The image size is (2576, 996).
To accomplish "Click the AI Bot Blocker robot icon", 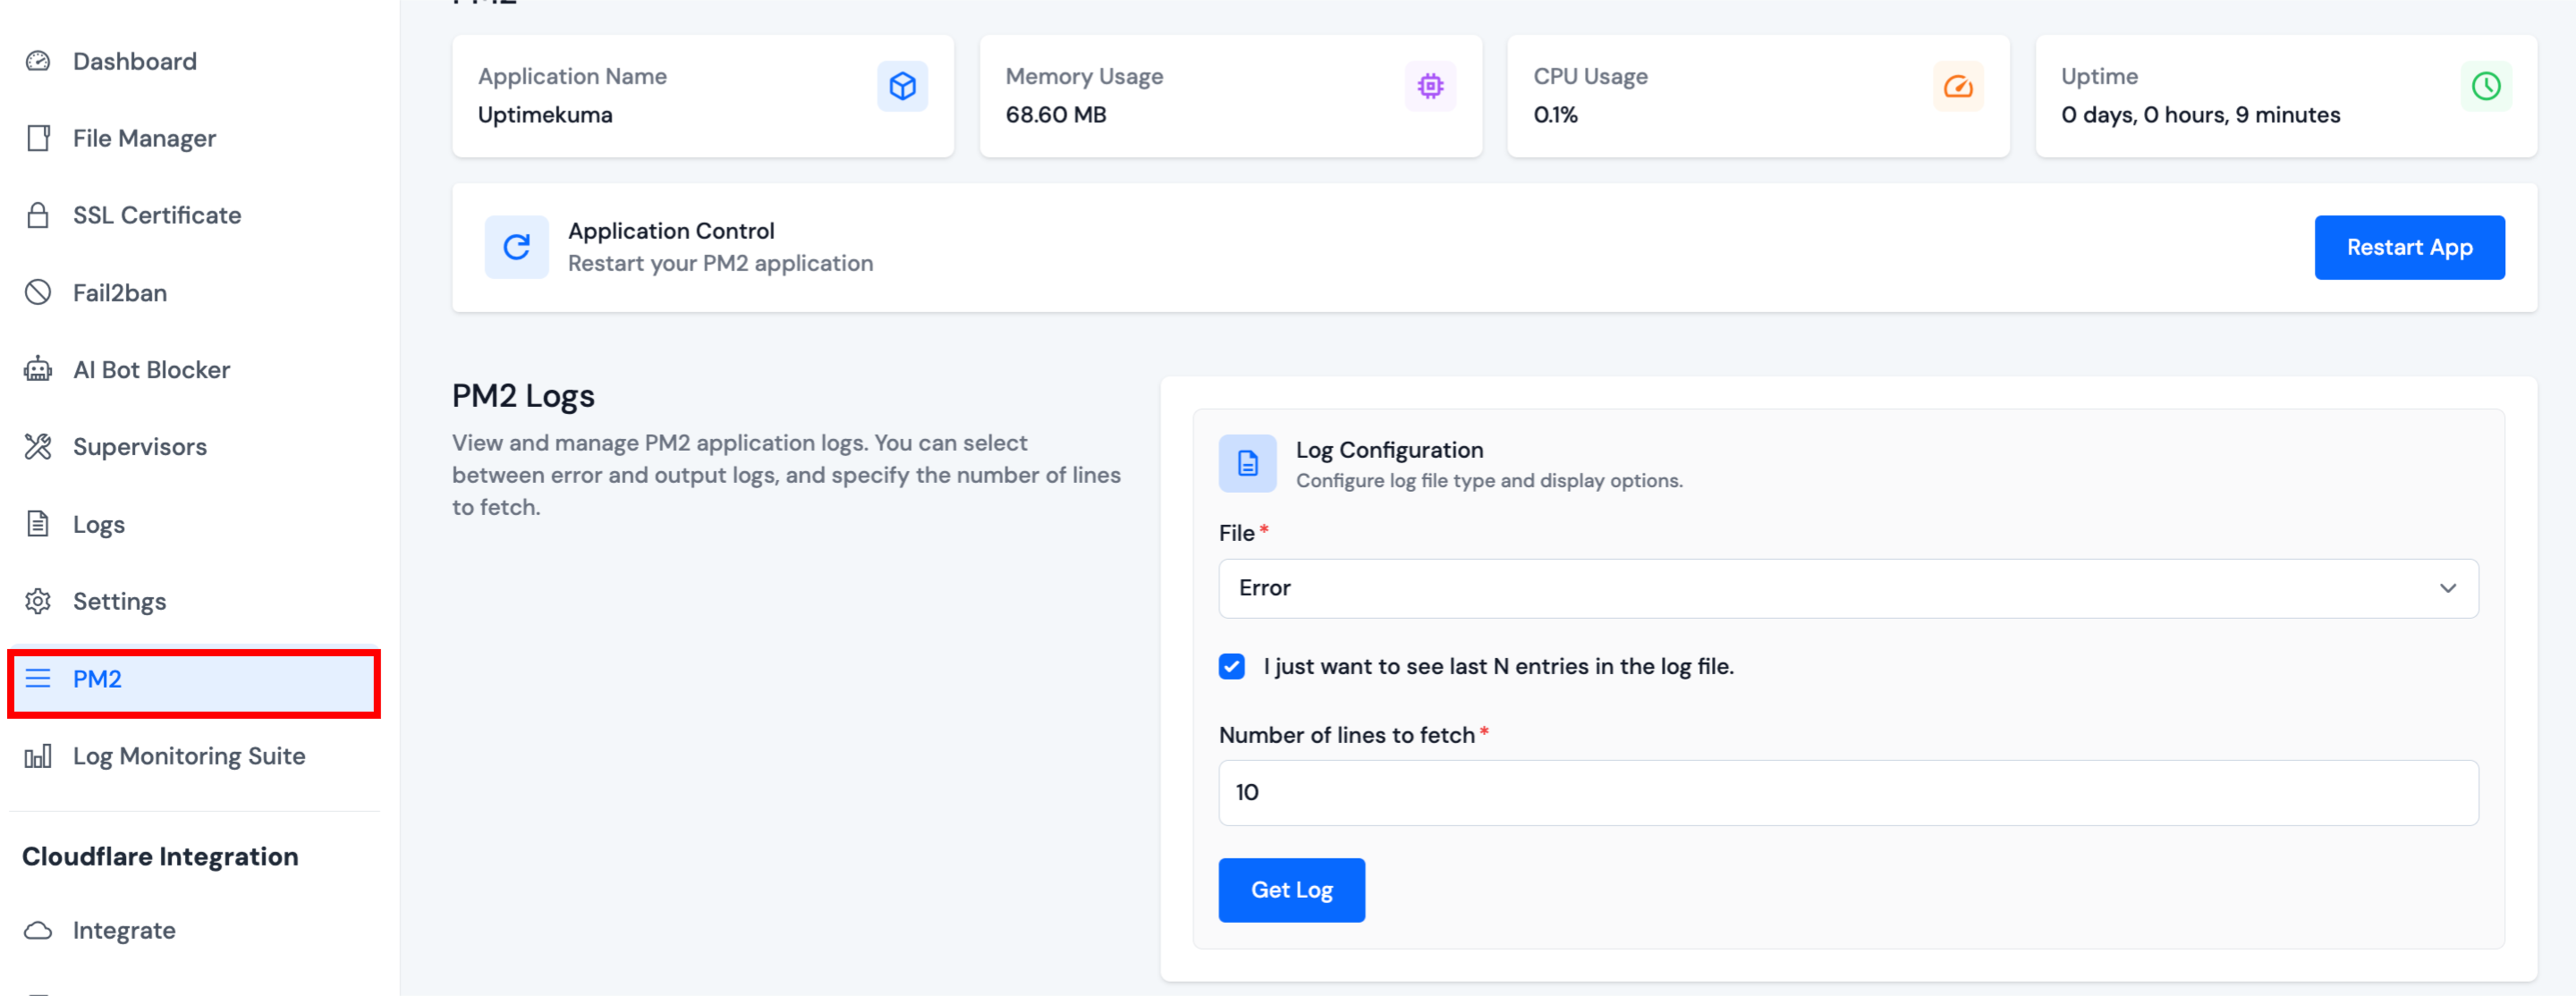I will pos(38,369).
